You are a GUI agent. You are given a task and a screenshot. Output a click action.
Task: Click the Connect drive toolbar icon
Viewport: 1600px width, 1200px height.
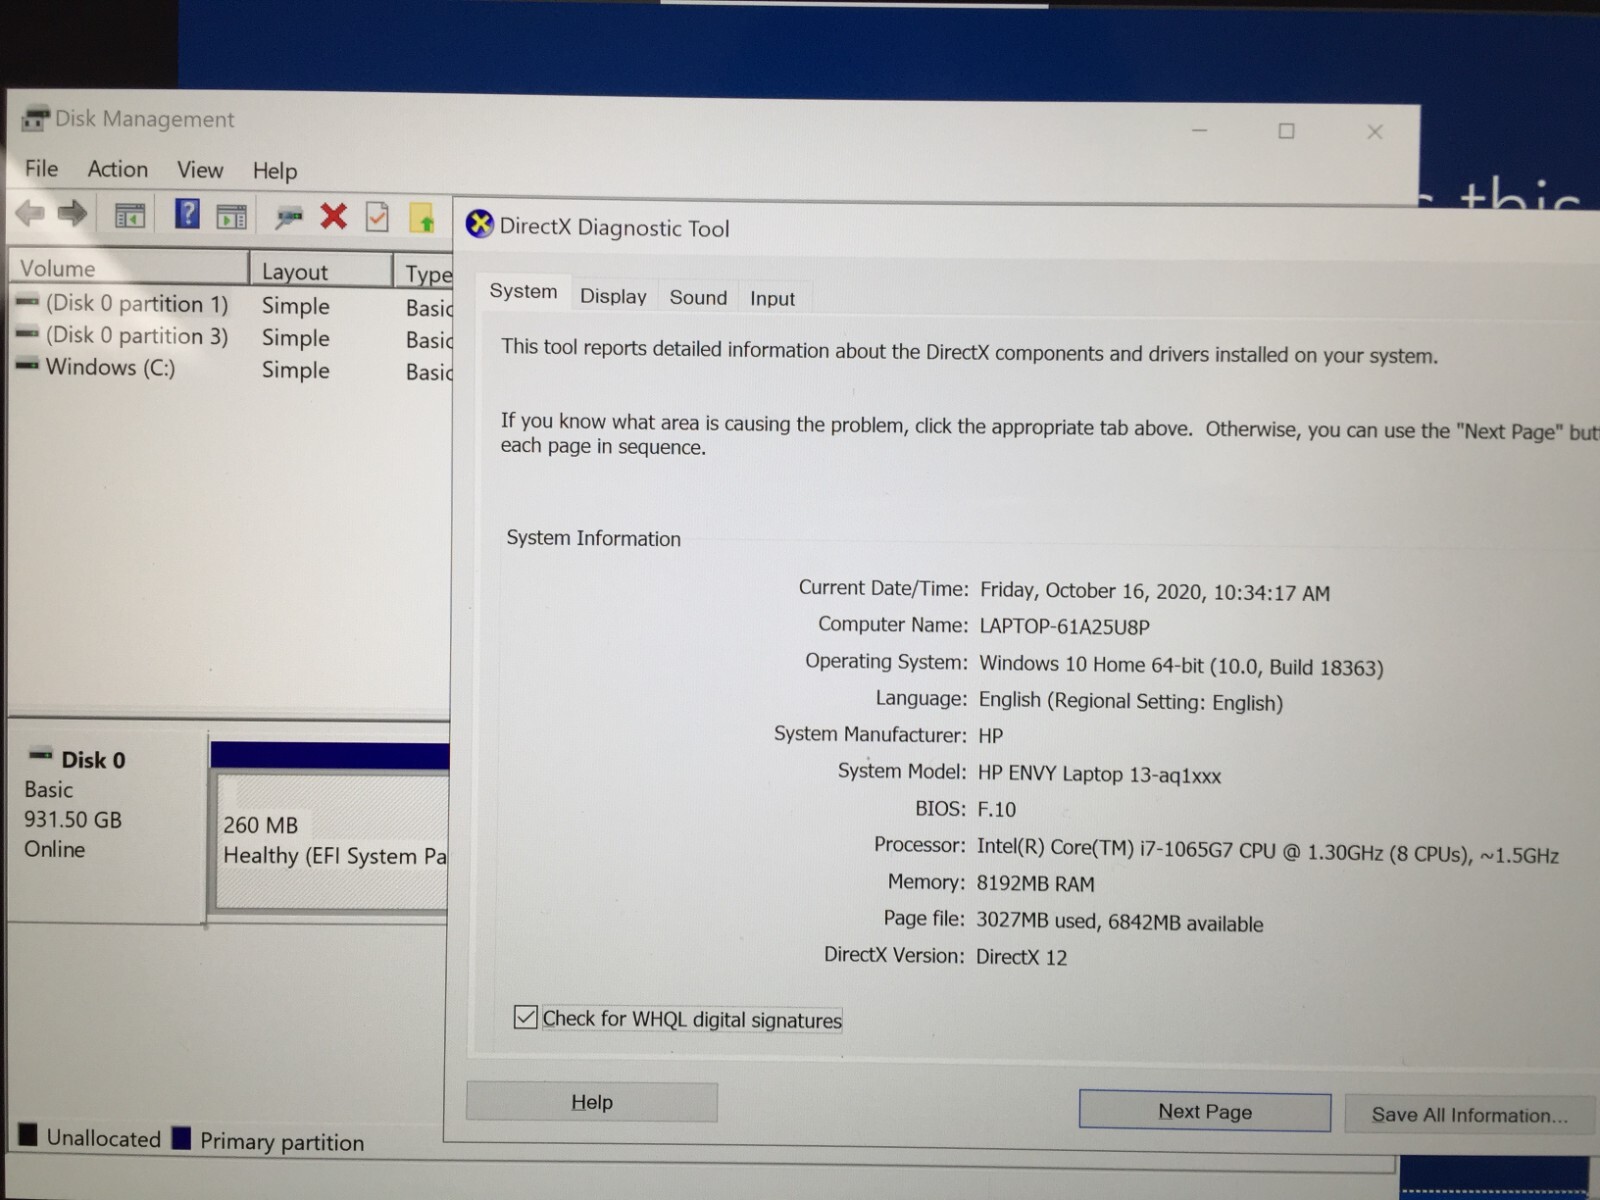289,216
